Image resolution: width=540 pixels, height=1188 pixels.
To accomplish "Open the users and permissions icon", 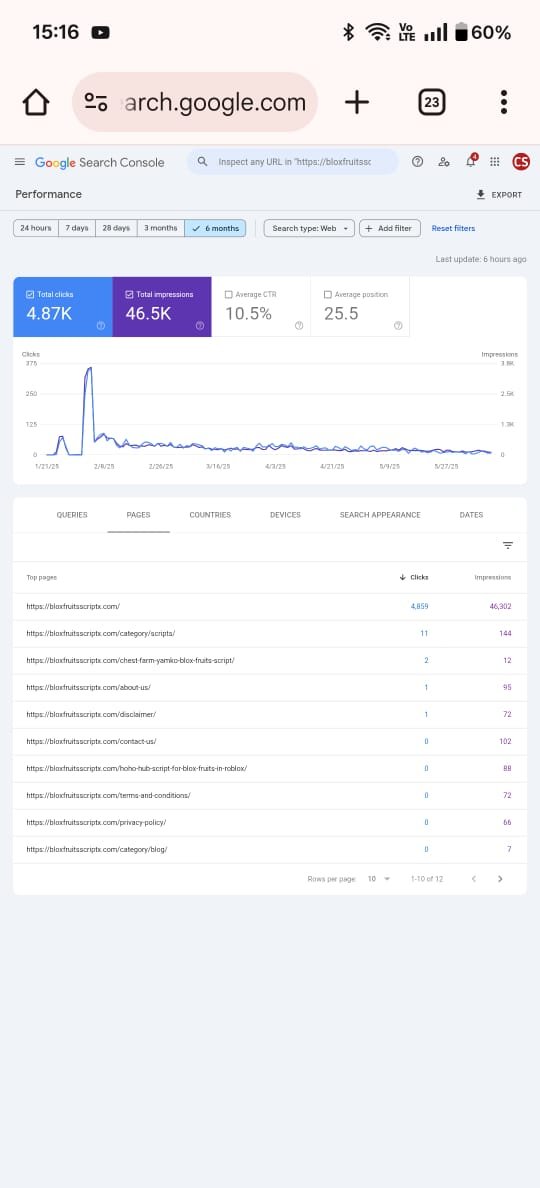I will pos(444,161).
